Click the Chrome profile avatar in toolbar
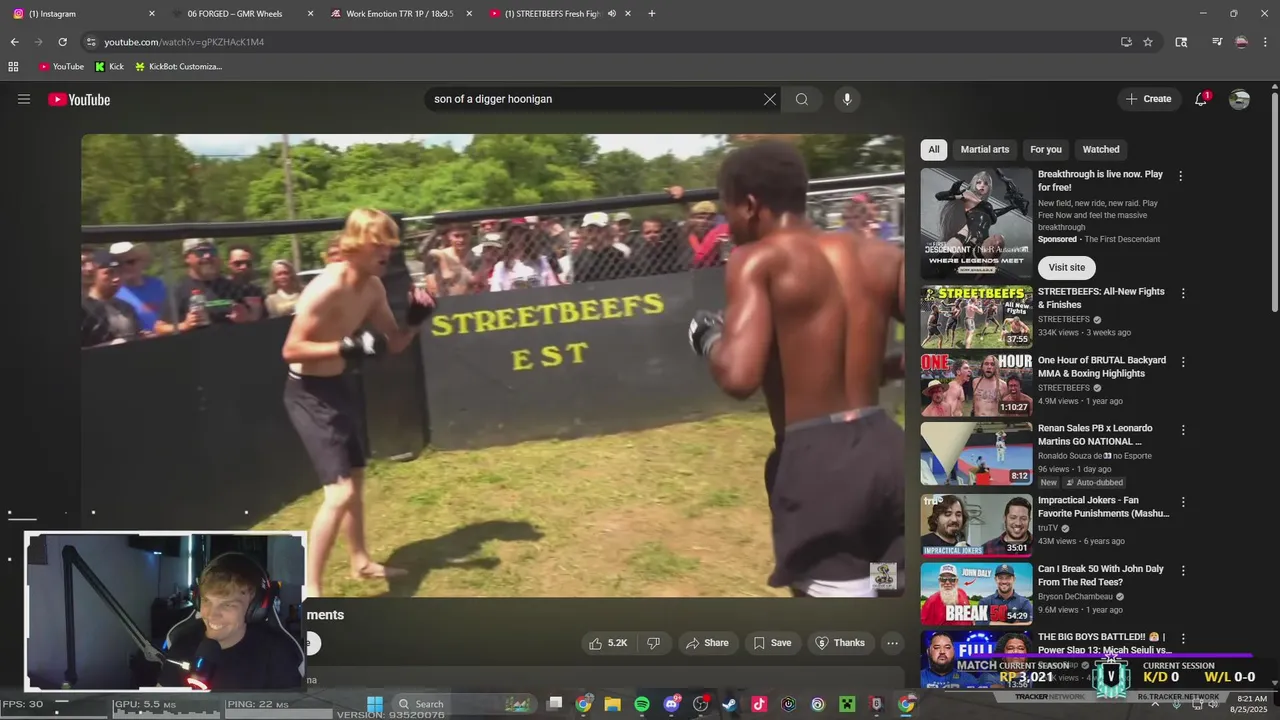Screen dimensions: 1280x720 point(1241,42)
